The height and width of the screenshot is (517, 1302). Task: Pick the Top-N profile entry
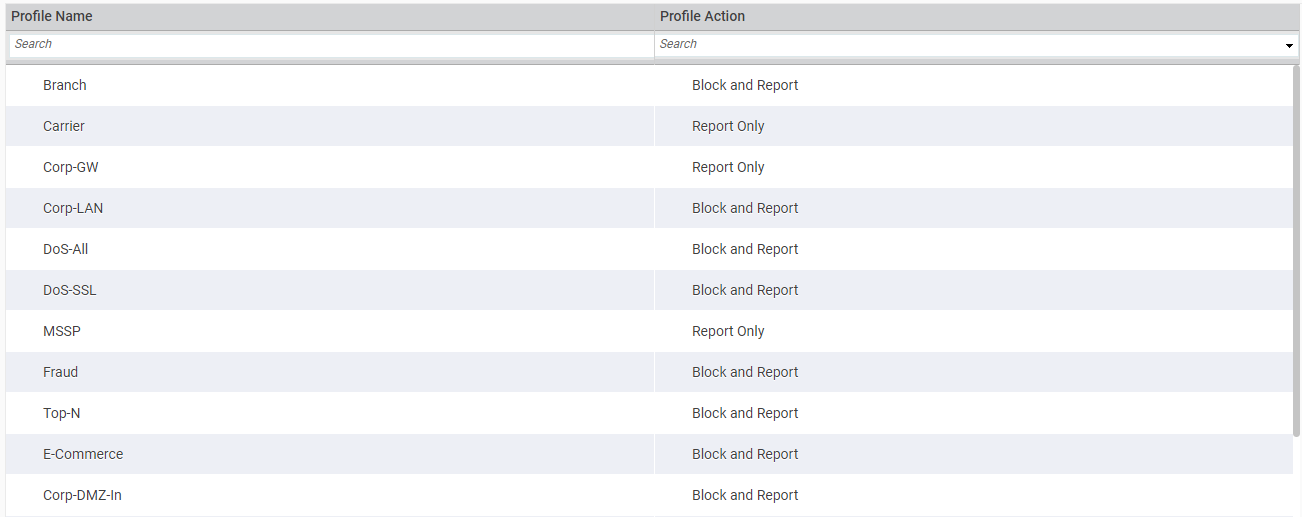pyautogui.click(x=62, y=413)
